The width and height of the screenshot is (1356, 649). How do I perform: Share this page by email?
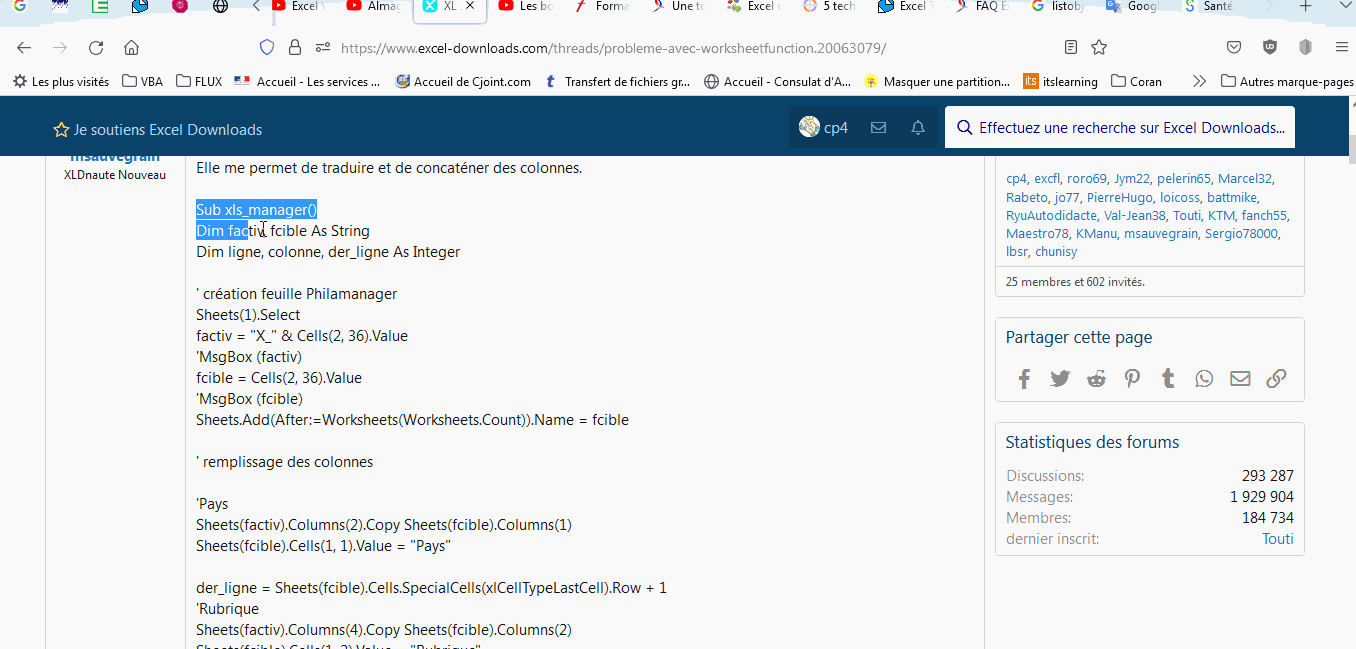click(1240, 378)
